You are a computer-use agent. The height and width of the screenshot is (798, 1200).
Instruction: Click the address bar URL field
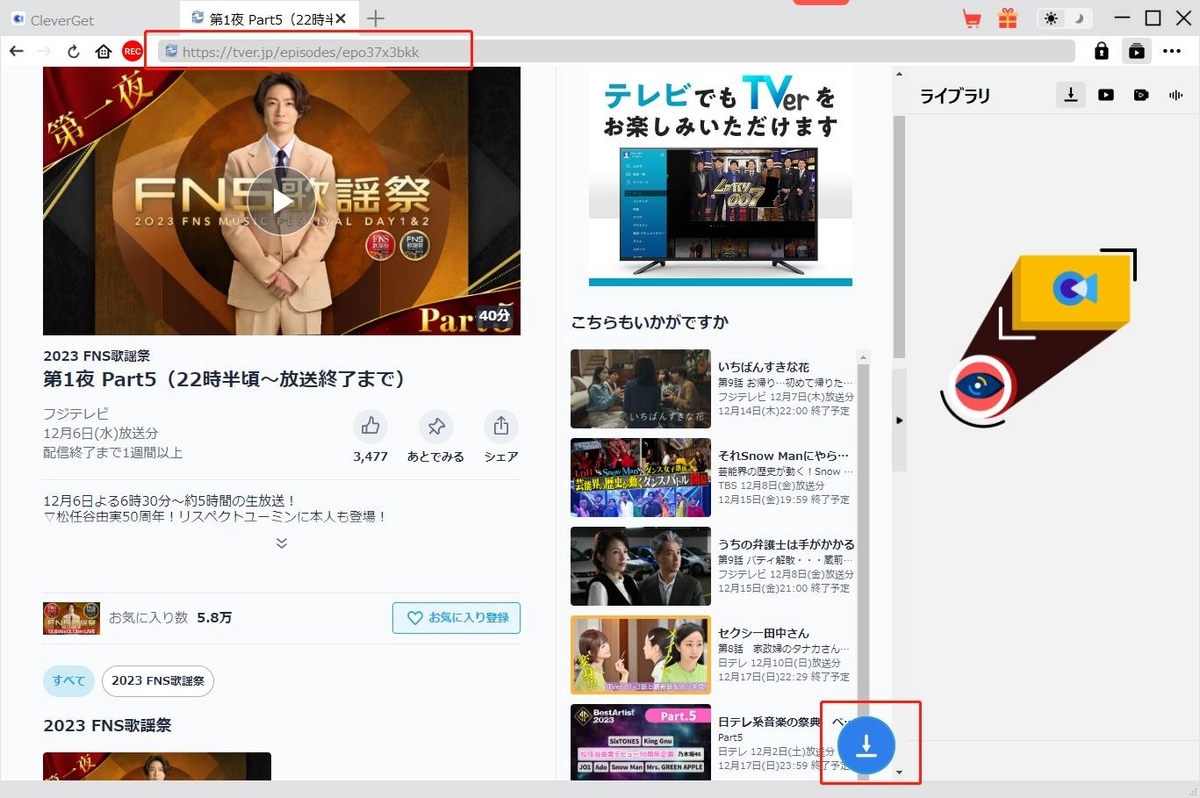pyautogui.click(x=615, y=51)
